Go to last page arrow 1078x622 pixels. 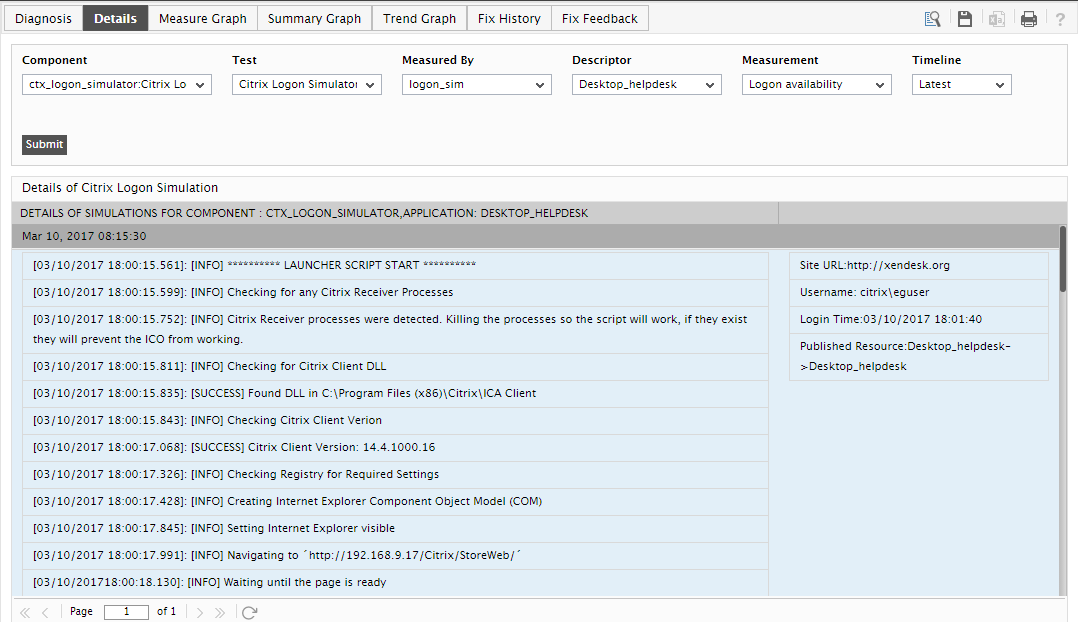[x=219, y=612]
